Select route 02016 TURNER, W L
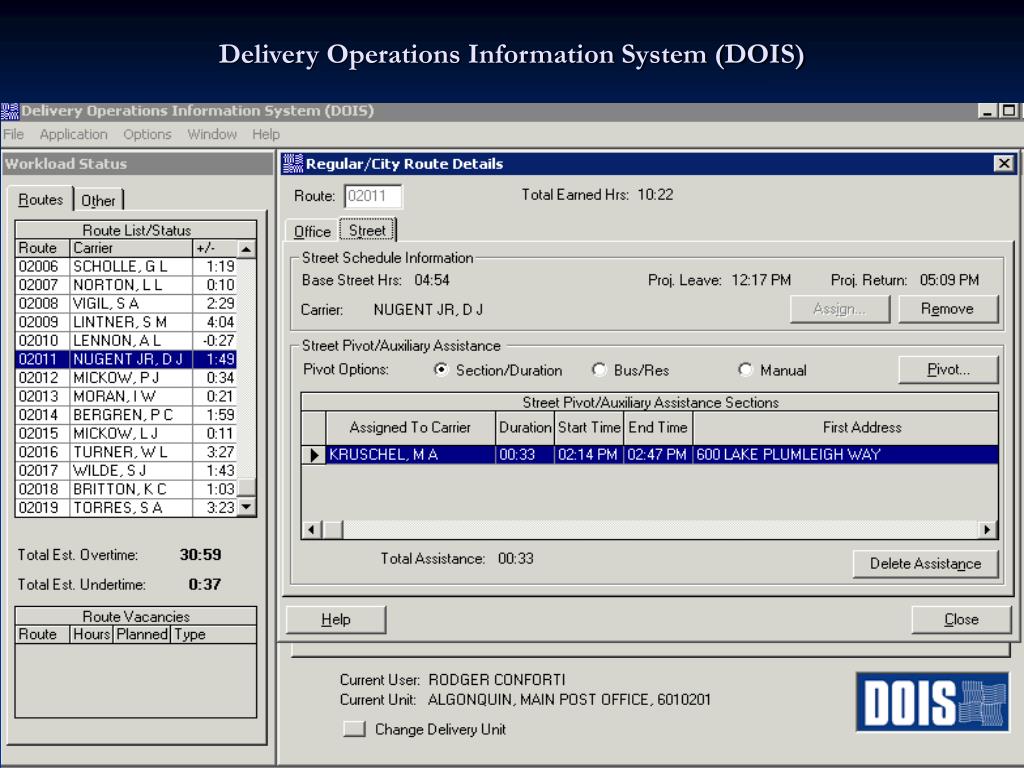The height and width of the screenshot is (768, 1024). (126, 452)
